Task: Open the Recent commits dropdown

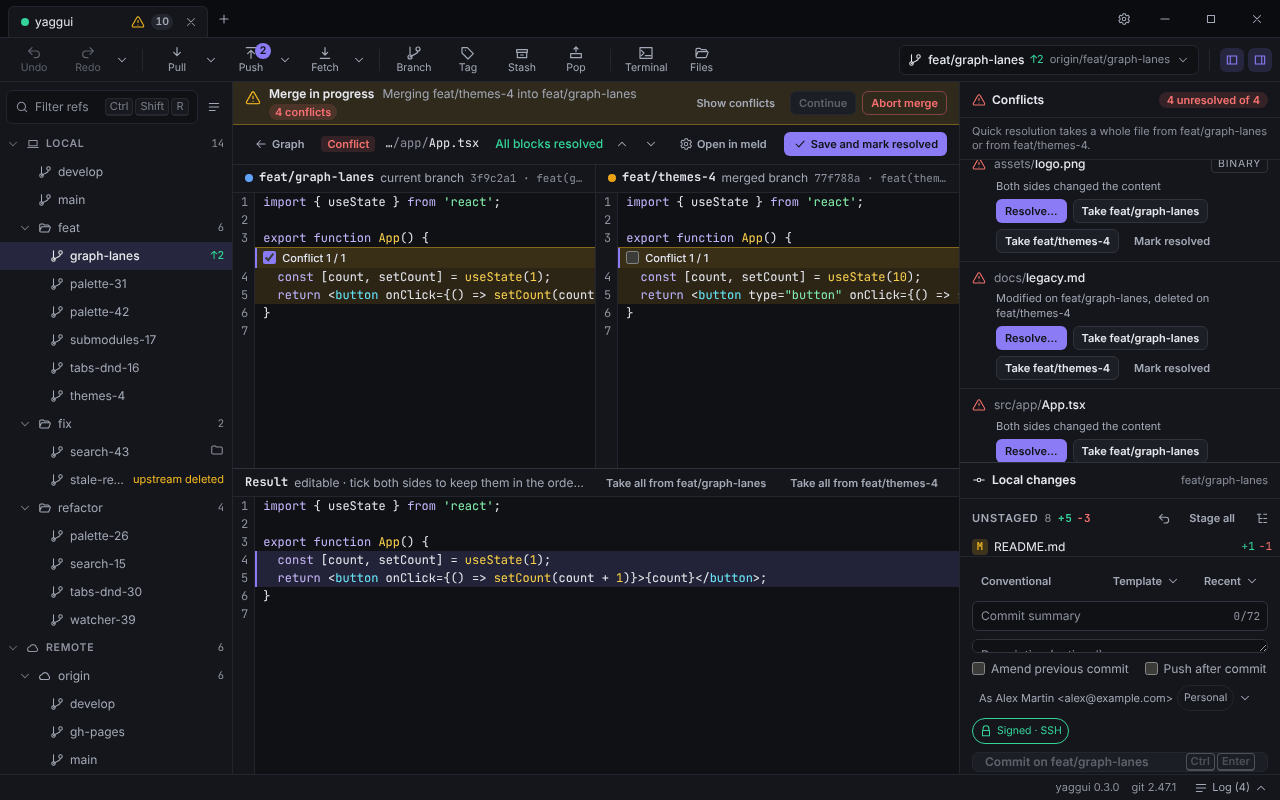Action: [x=1229, y=581]
